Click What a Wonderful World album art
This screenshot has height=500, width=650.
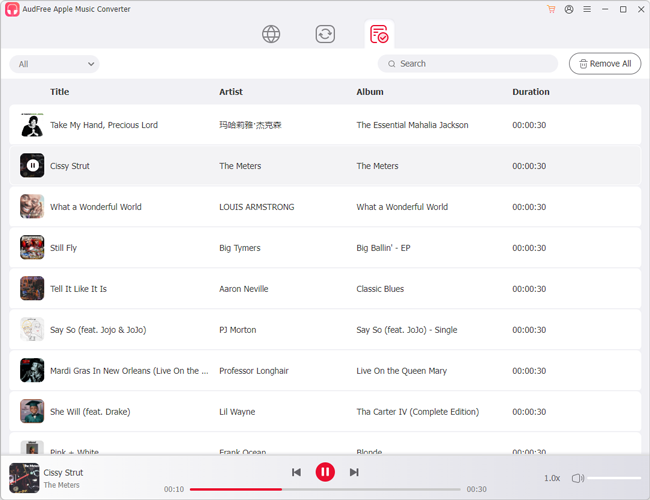pos(32,206)
